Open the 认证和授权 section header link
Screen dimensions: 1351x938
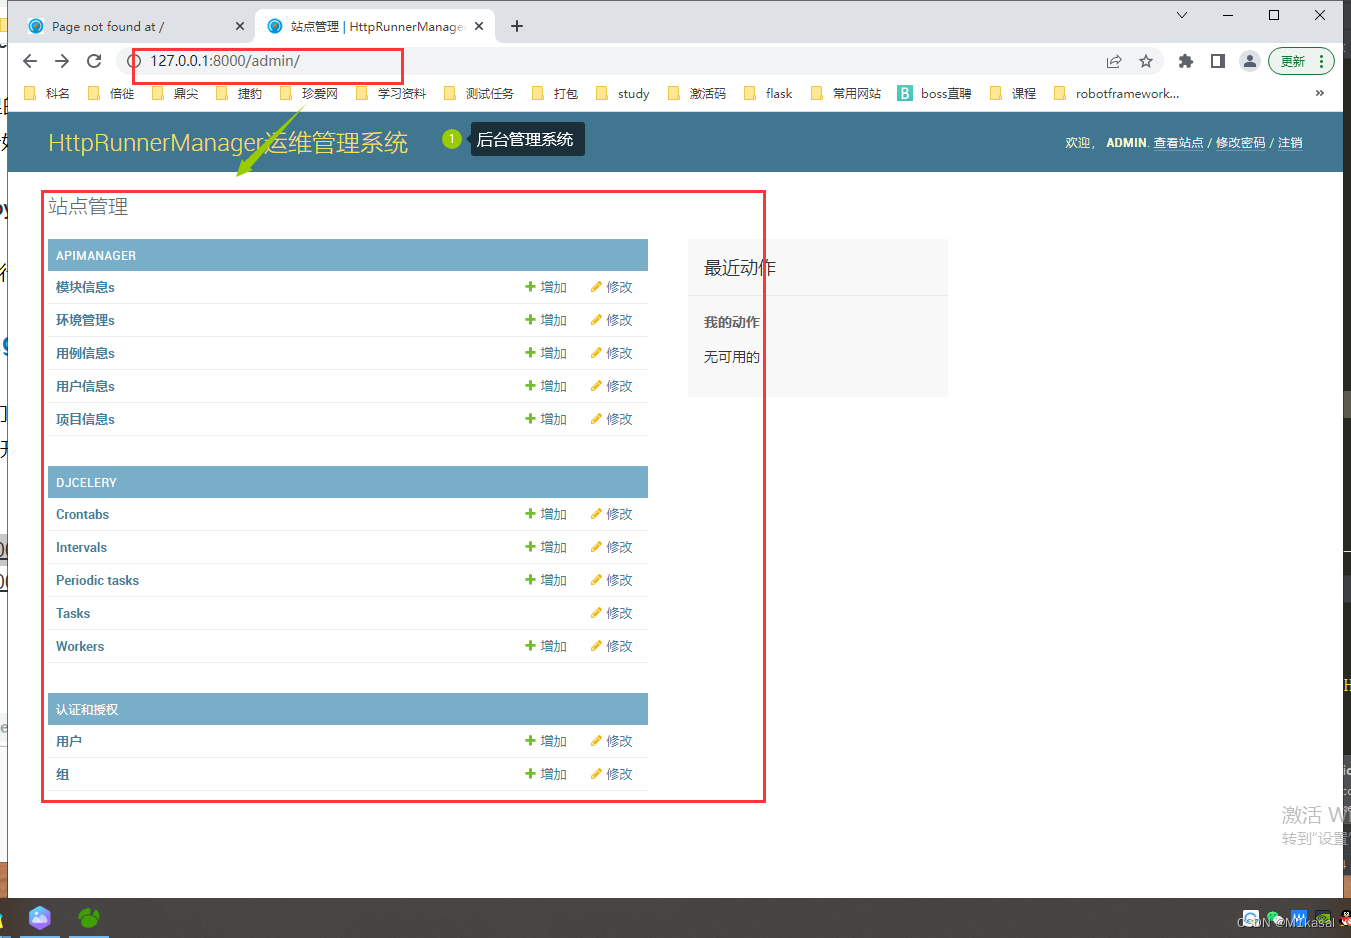[x=87, y=710]
